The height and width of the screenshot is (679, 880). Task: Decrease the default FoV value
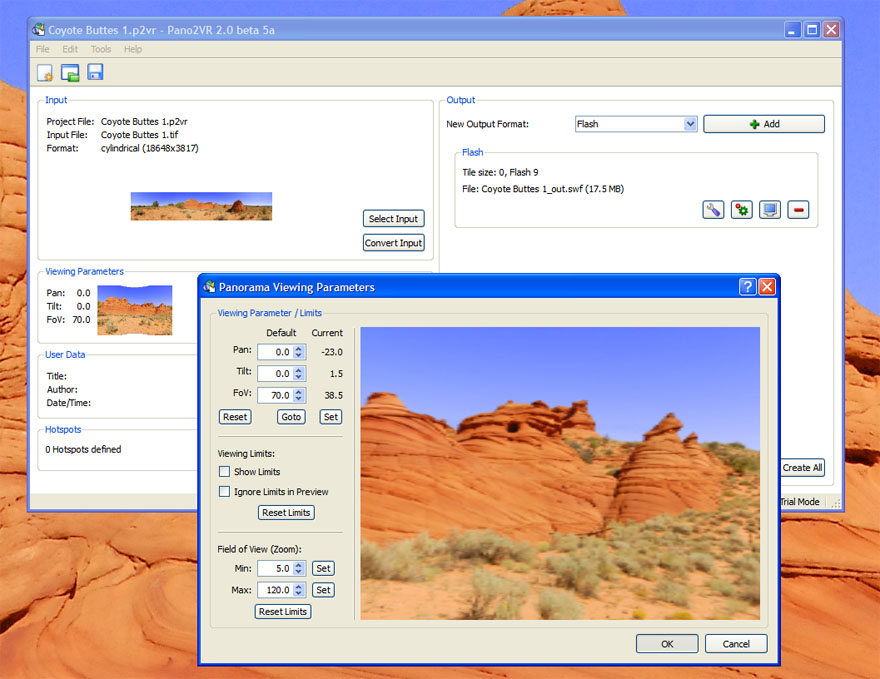pos(299,398)
